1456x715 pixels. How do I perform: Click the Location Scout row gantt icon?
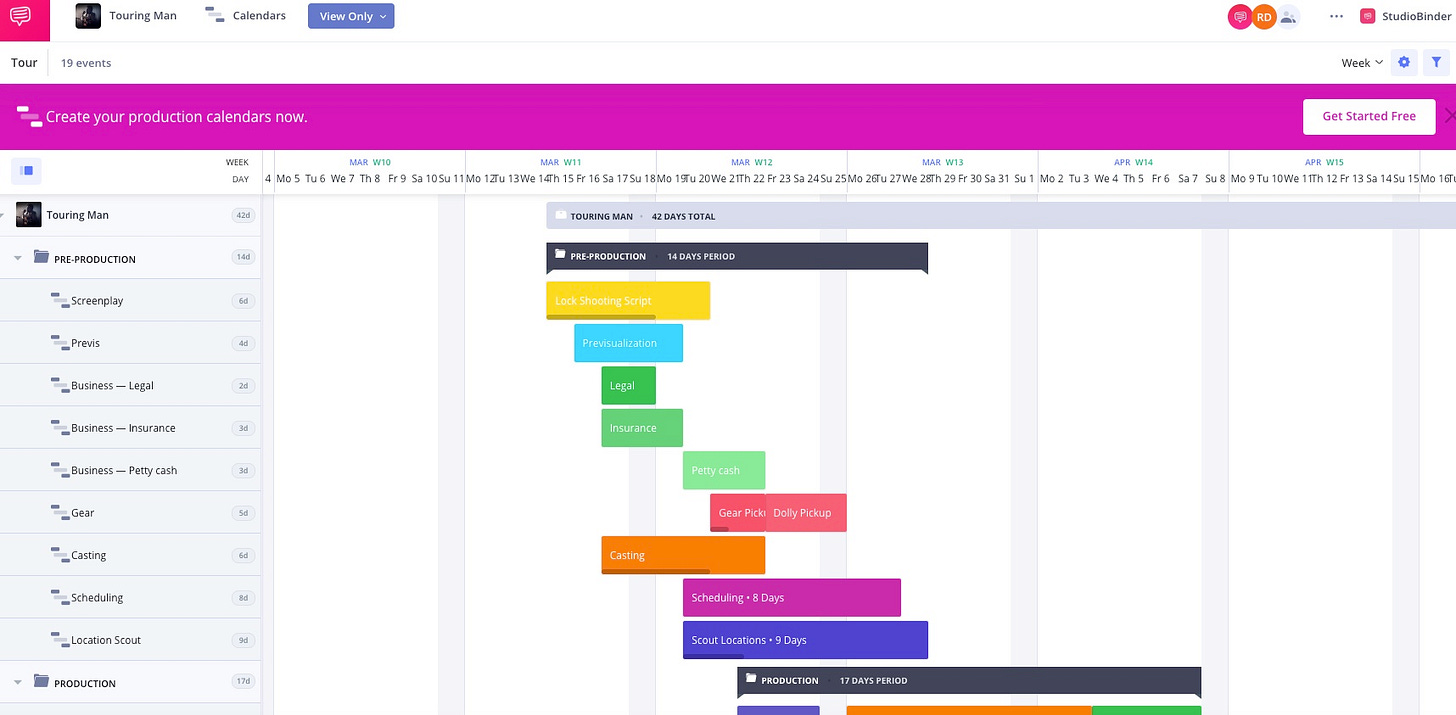(x=59, y=639)
